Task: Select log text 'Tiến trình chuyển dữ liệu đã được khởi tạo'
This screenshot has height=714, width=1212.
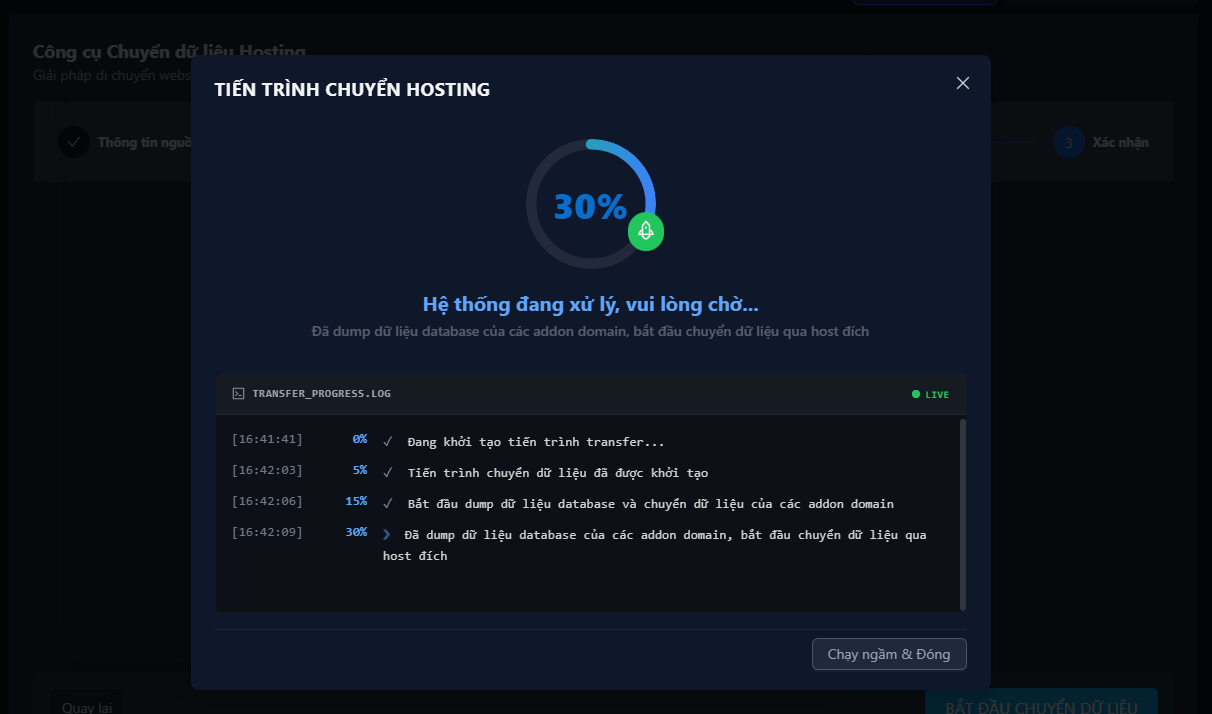Action: click(558, 473)
